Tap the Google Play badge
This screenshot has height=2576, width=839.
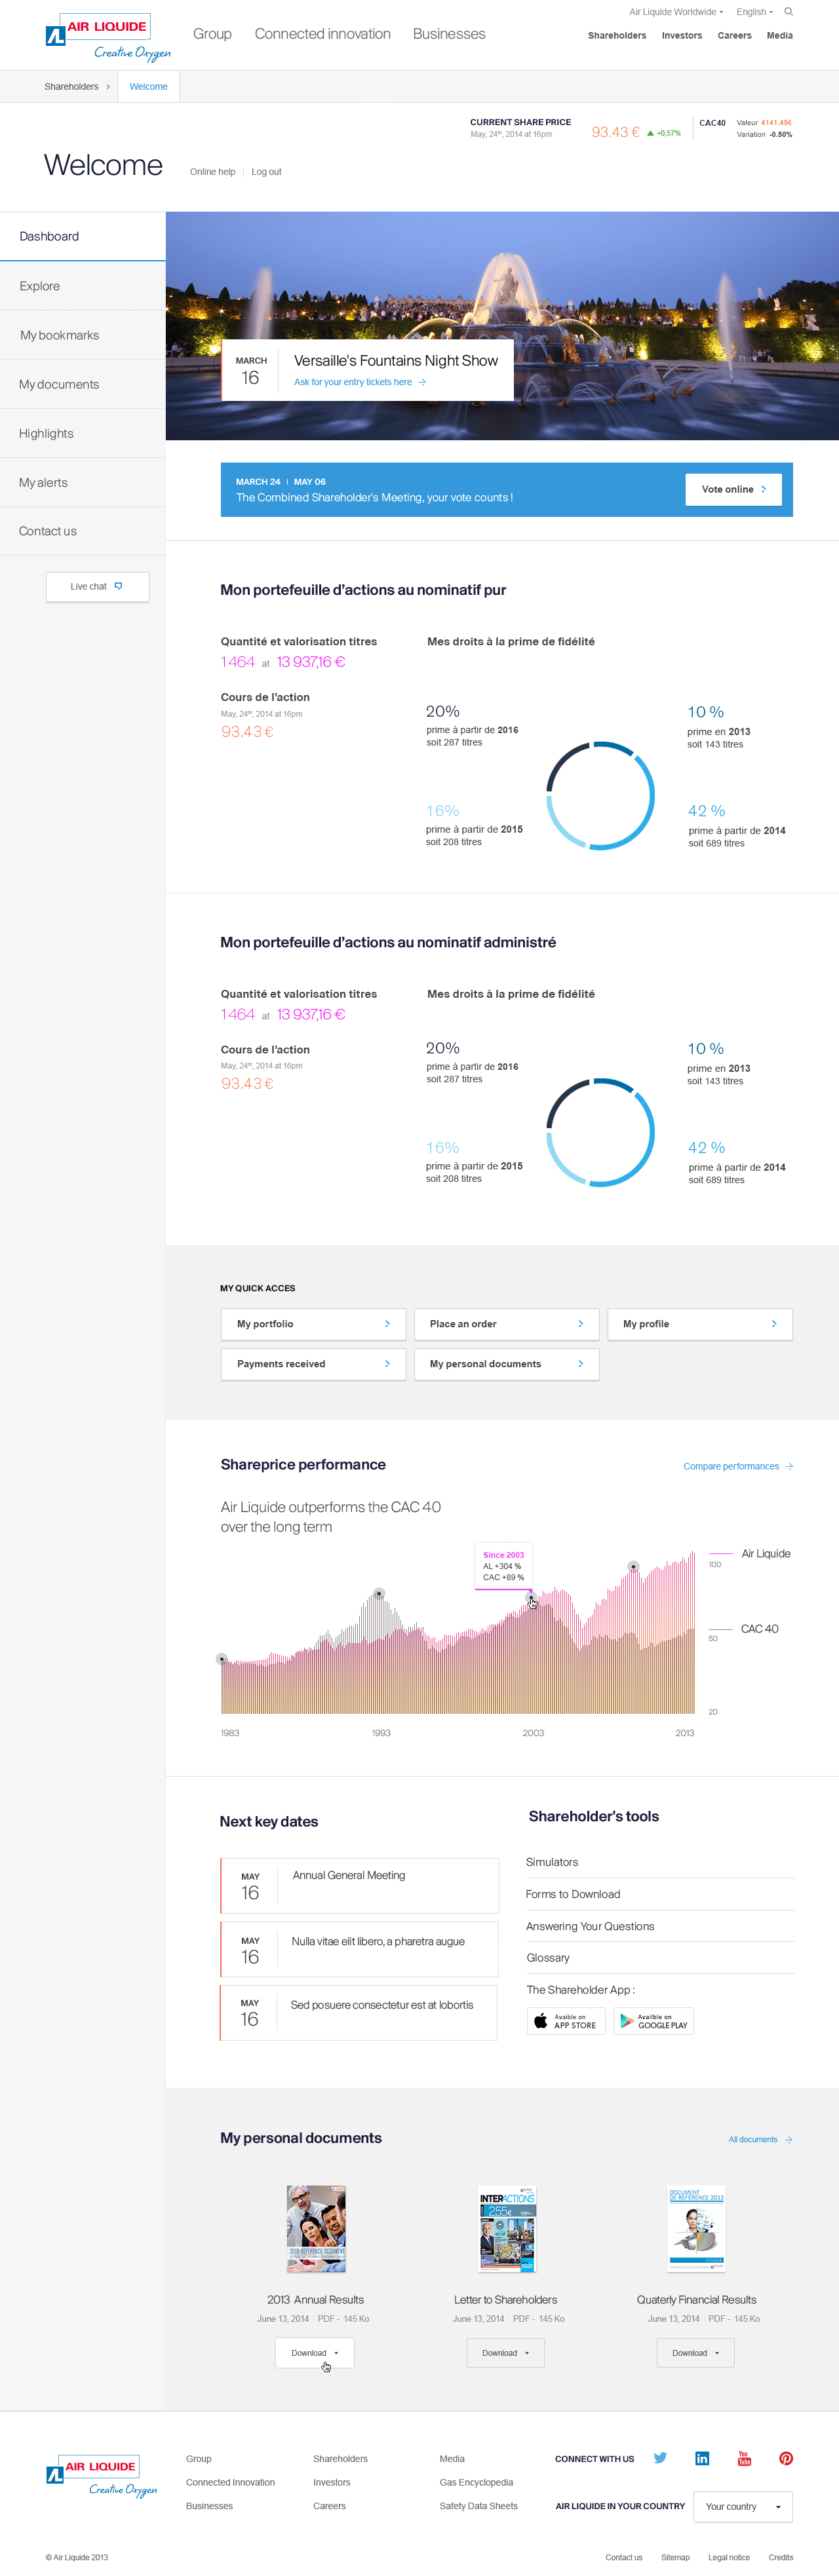[653, 2021]
